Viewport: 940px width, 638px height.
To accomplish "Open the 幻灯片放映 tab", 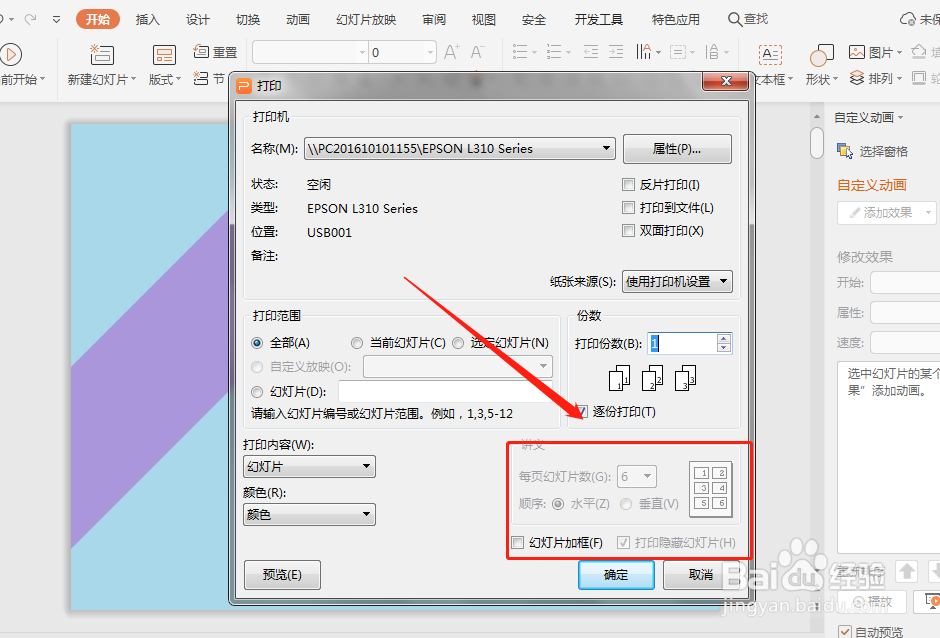I will (x=368, y=18).
